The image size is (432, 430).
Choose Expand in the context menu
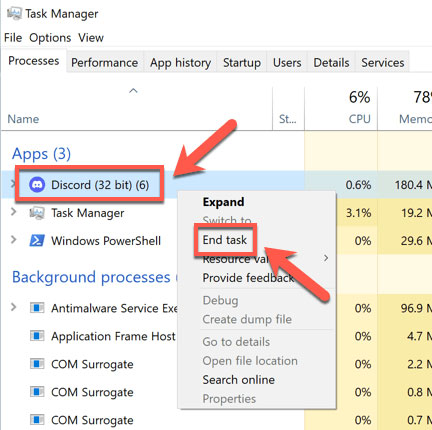coord(223,202)
